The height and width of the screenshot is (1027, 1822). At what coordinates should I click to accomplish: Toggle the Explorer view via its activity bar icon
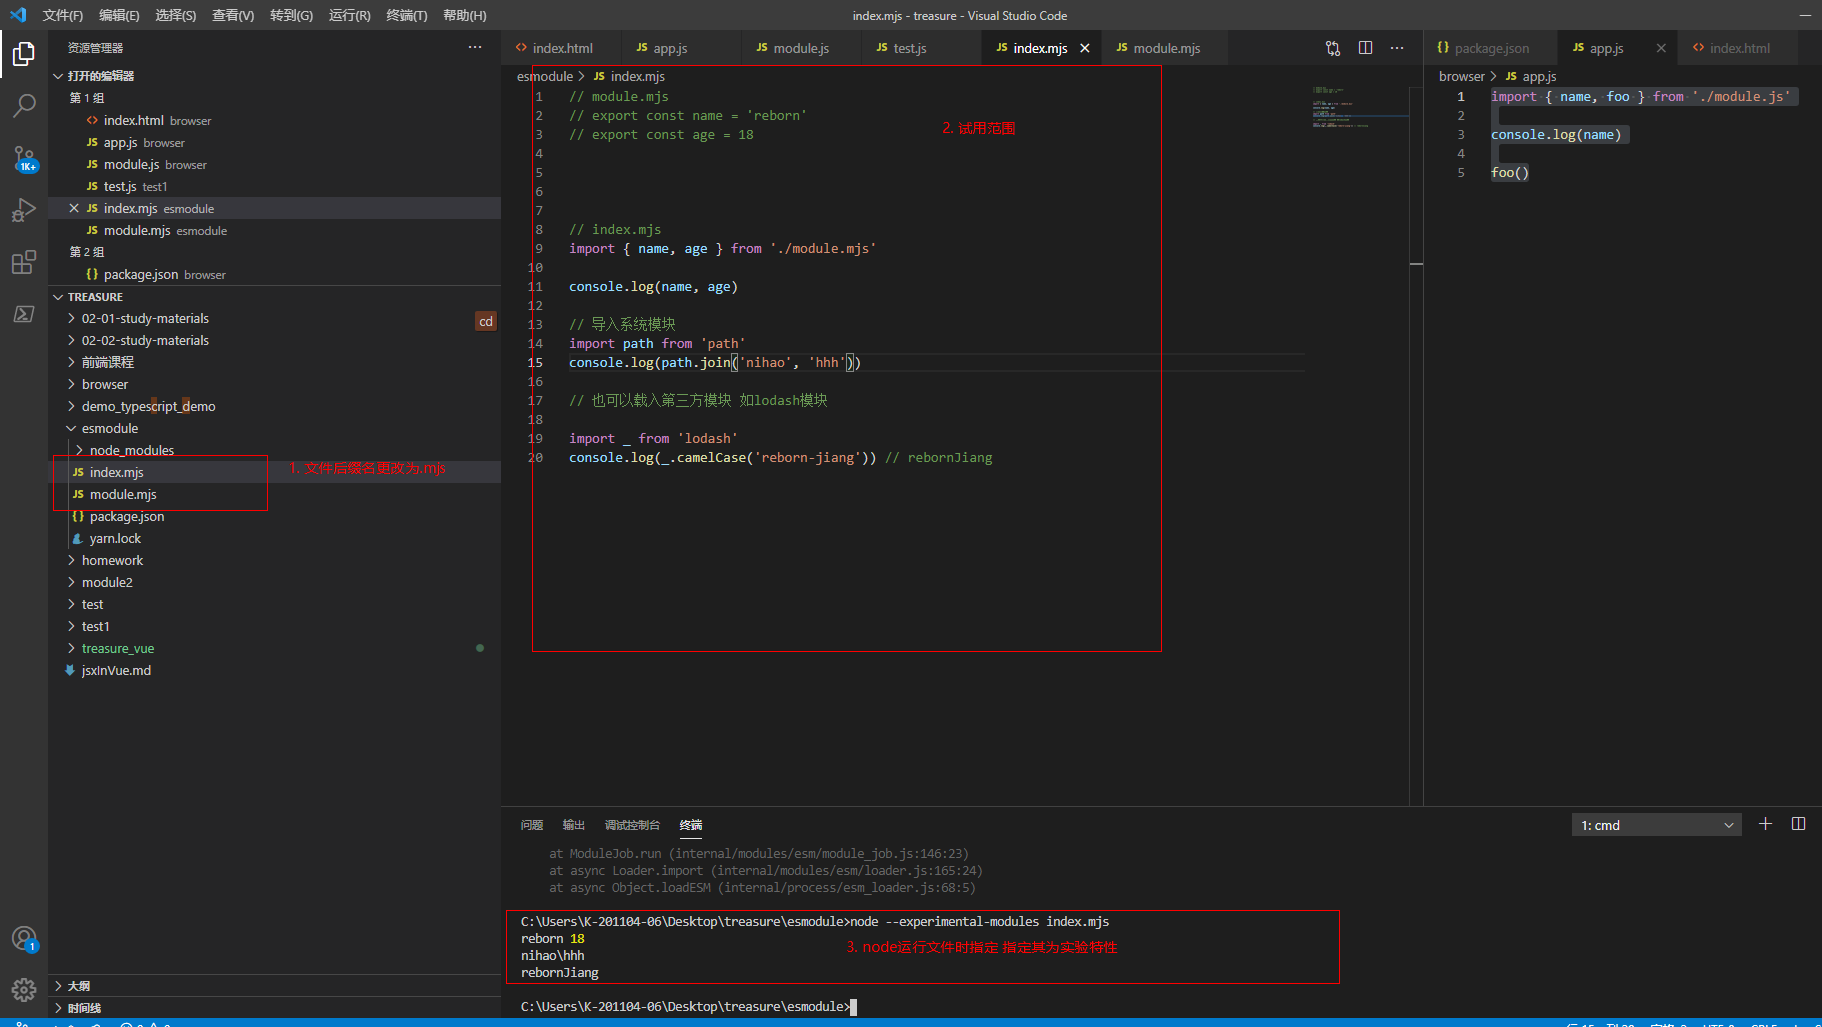24,55
